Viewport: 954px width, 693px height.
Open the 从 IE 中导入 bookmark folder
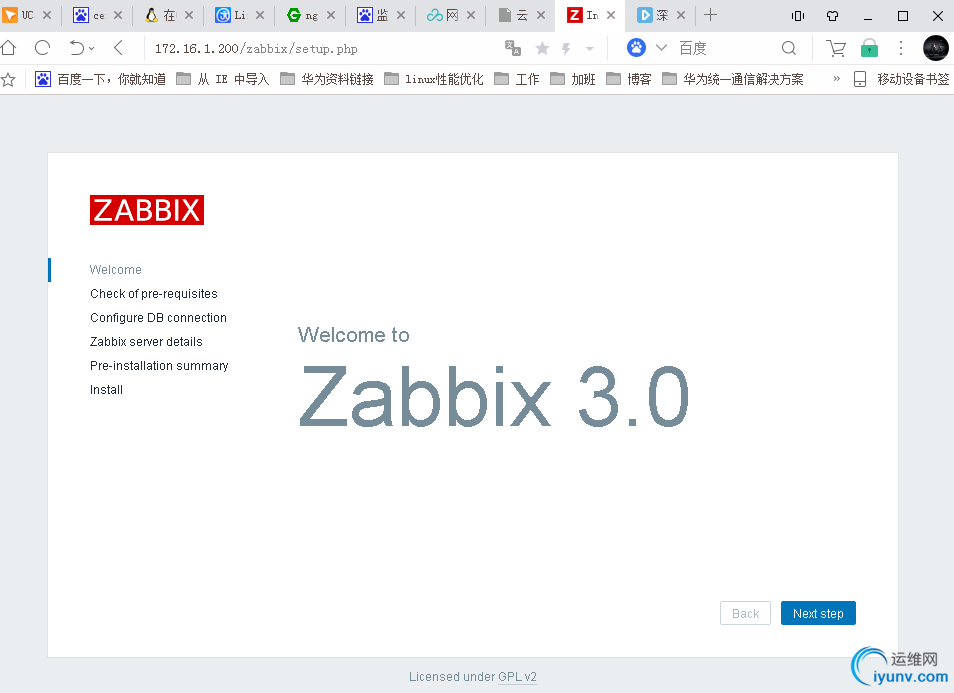223,79
